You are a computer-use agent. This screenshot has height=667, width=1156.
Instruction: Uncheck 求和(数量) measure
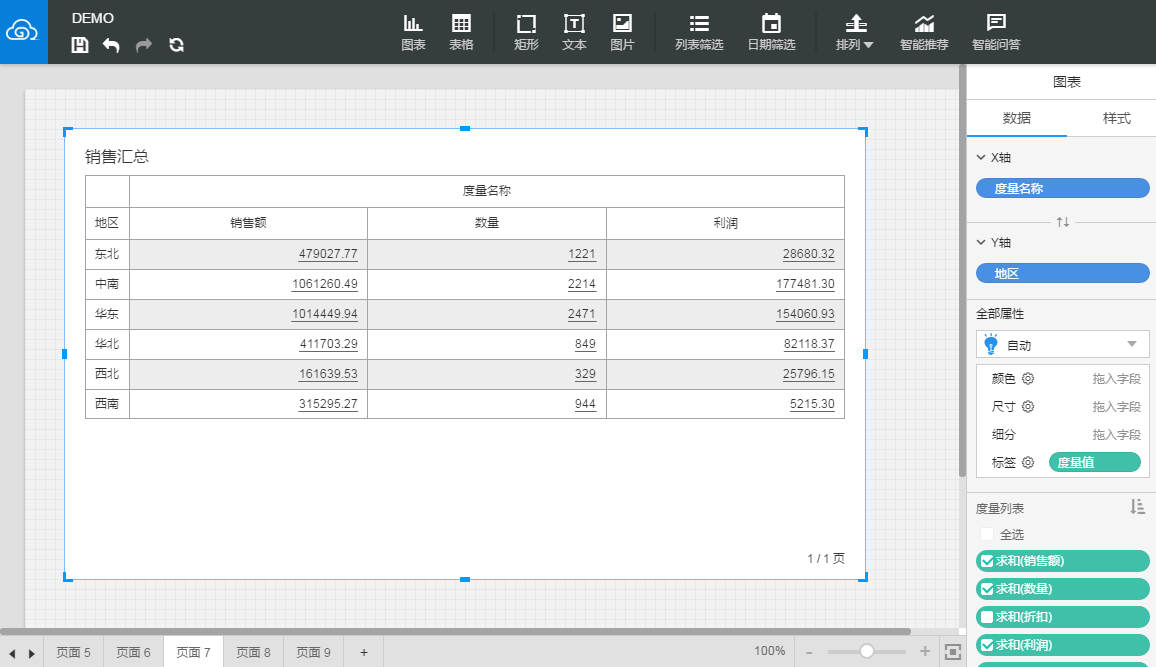tap(987, 589)
